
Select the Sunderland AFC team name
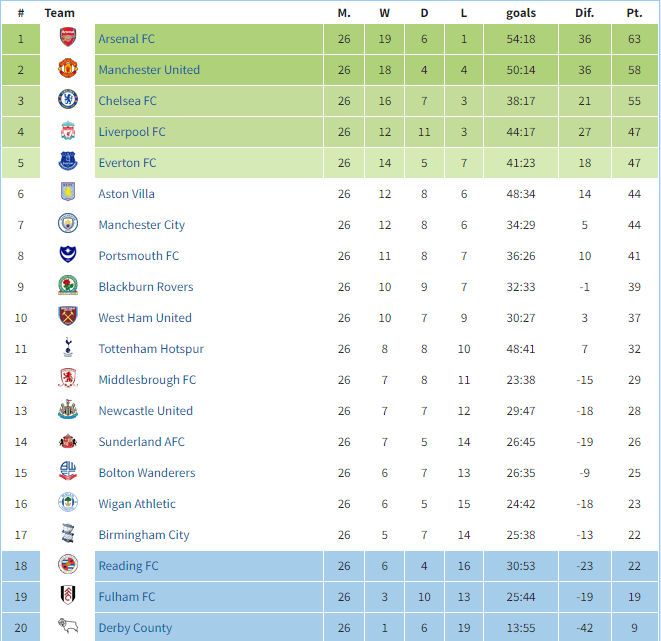pos(141,442)
